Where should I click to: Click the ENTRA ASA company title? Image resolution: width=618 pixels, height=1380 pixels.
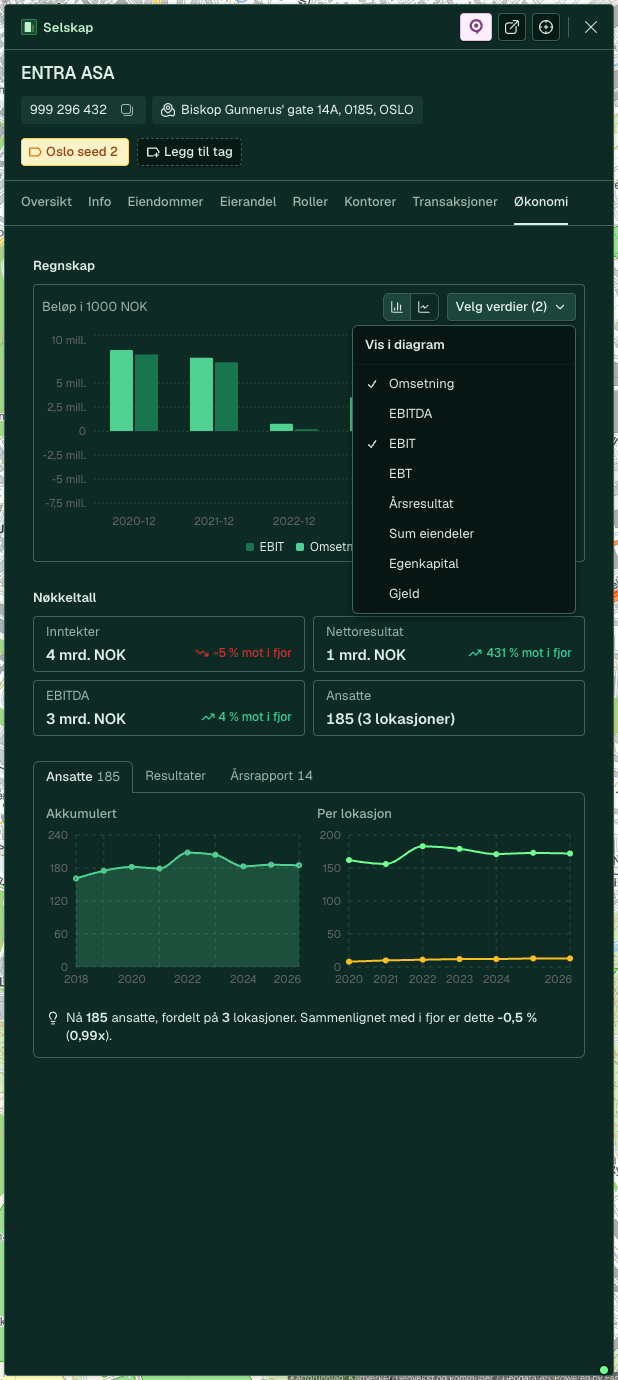68,73
